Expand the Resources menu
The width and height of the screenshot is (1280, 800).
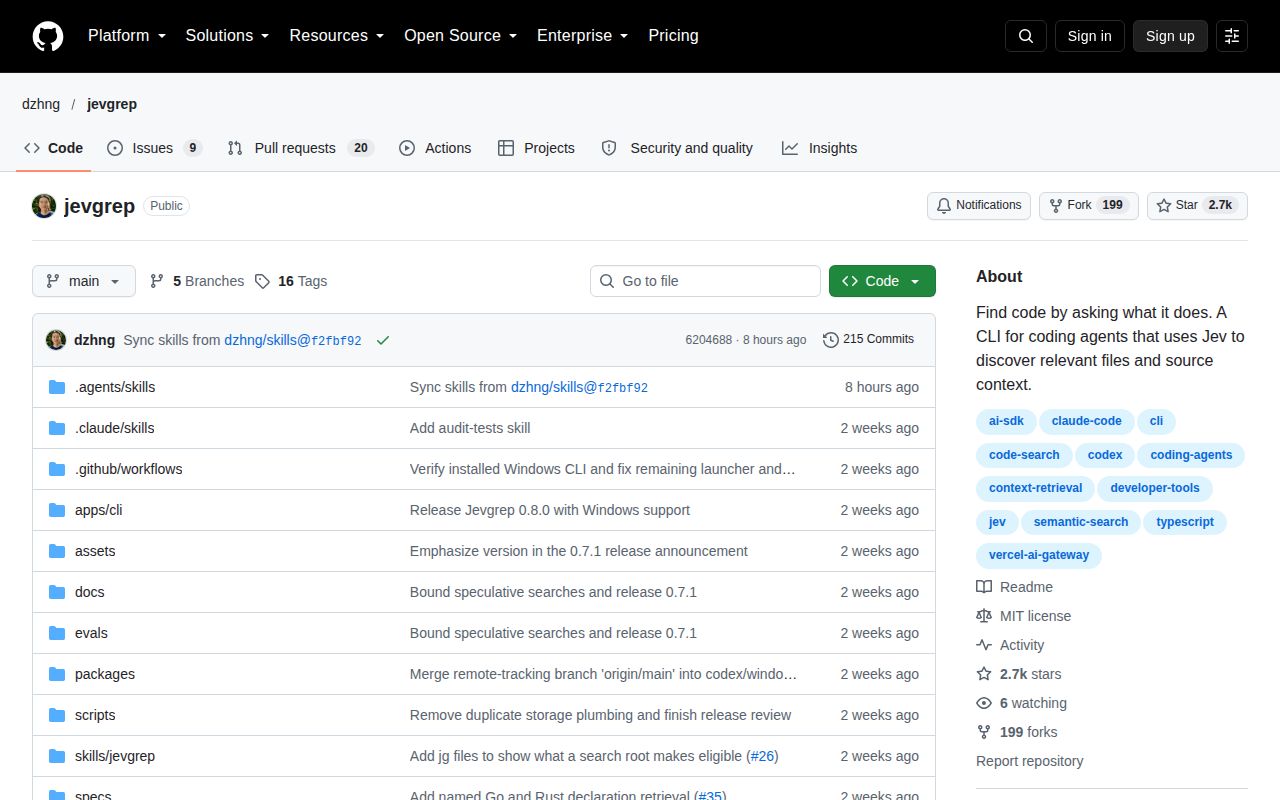pyautogui.click(x=337, y=36)
